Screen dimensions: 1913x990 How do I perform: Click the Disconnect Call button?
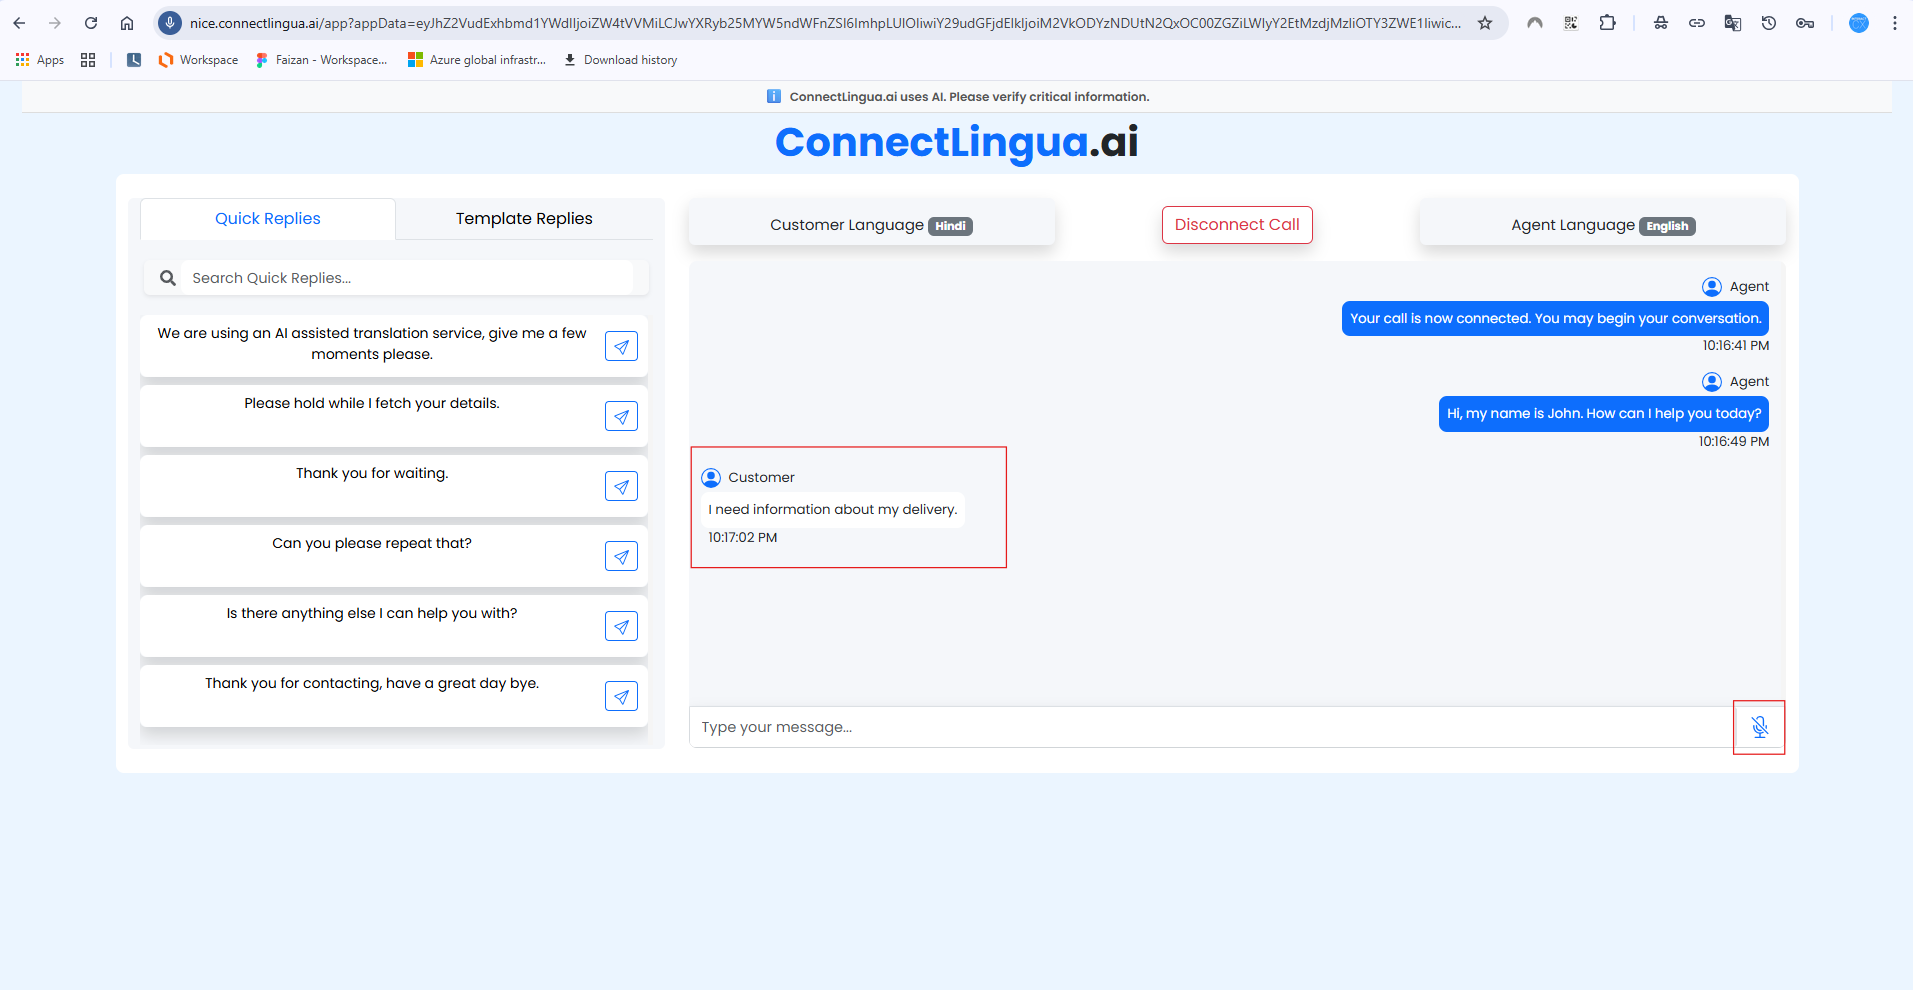(x=1237, y=225)
